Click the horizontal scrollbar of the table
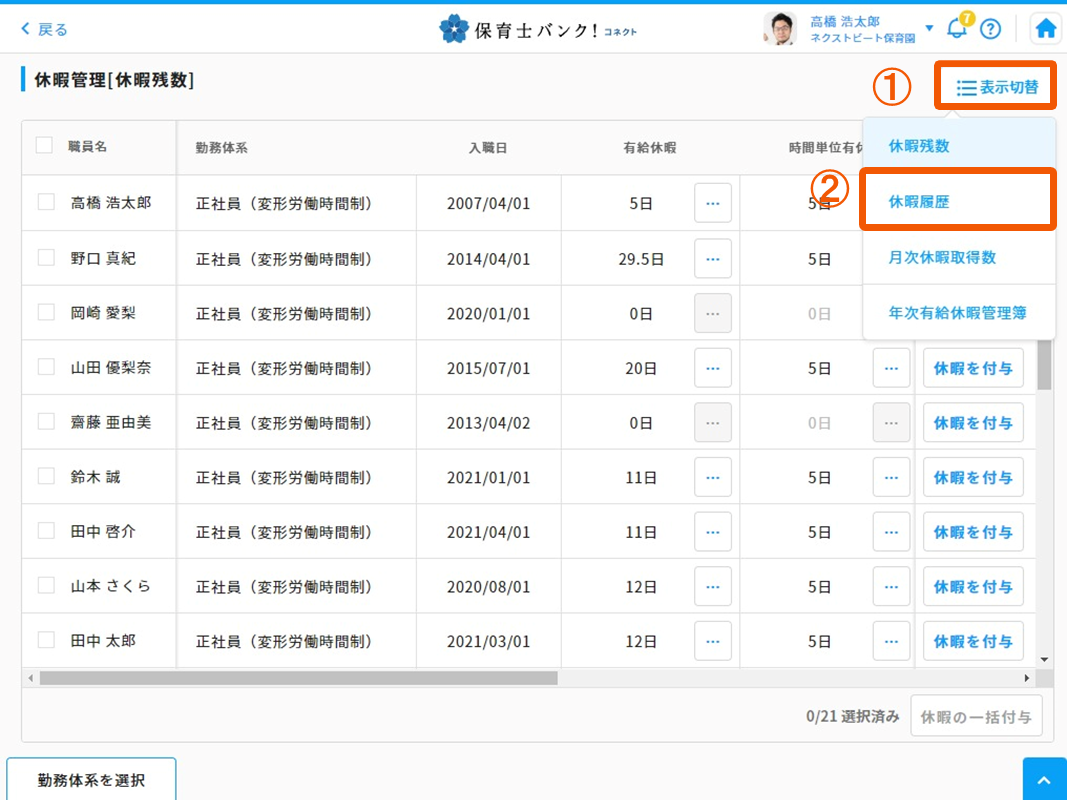This screenshot has height=800, width=1067. [x=298, y=678]
